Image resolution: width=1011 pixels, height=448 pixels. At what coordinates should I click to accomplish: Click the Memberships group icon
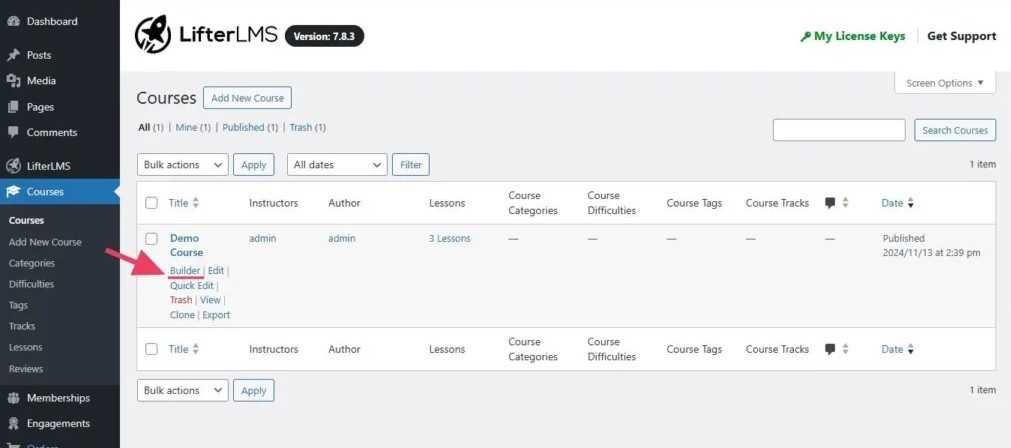click(13, 398)
